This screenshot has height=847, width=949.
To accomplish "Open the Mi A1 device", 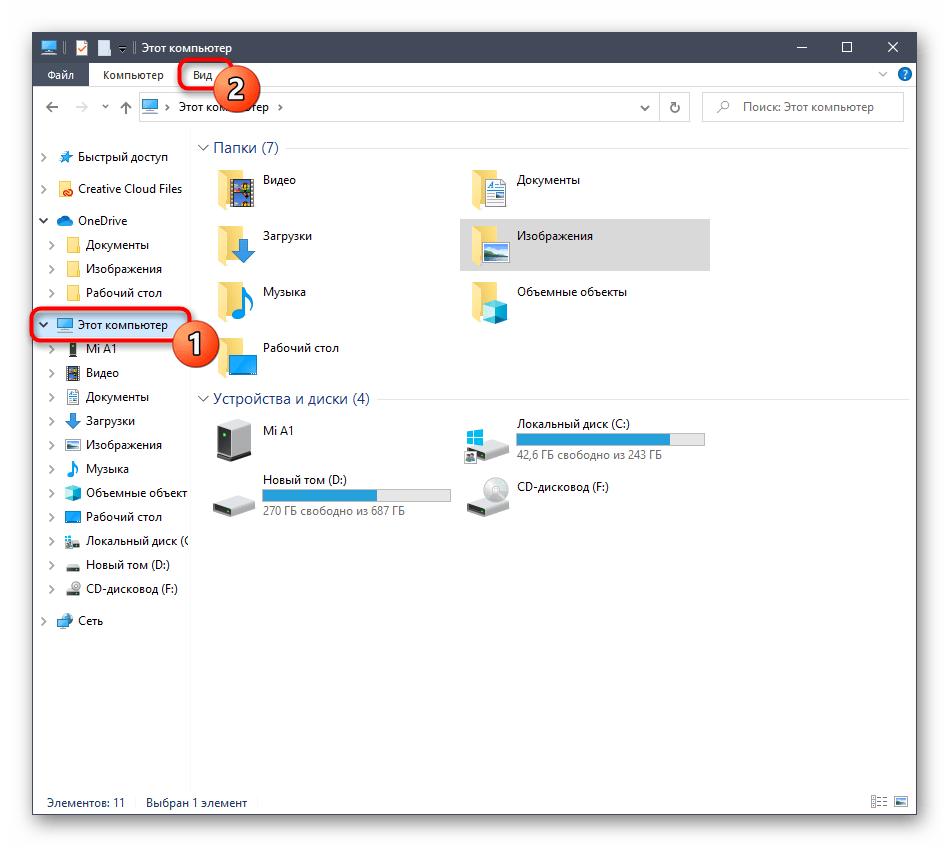I will (x=237, y=441).
